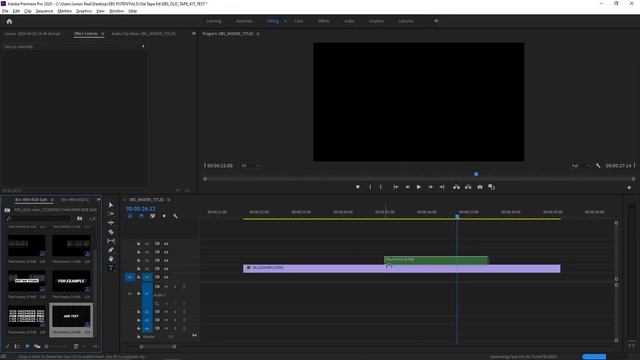
Task: Switch to the Effects workspace
Action: click(324, 21)
